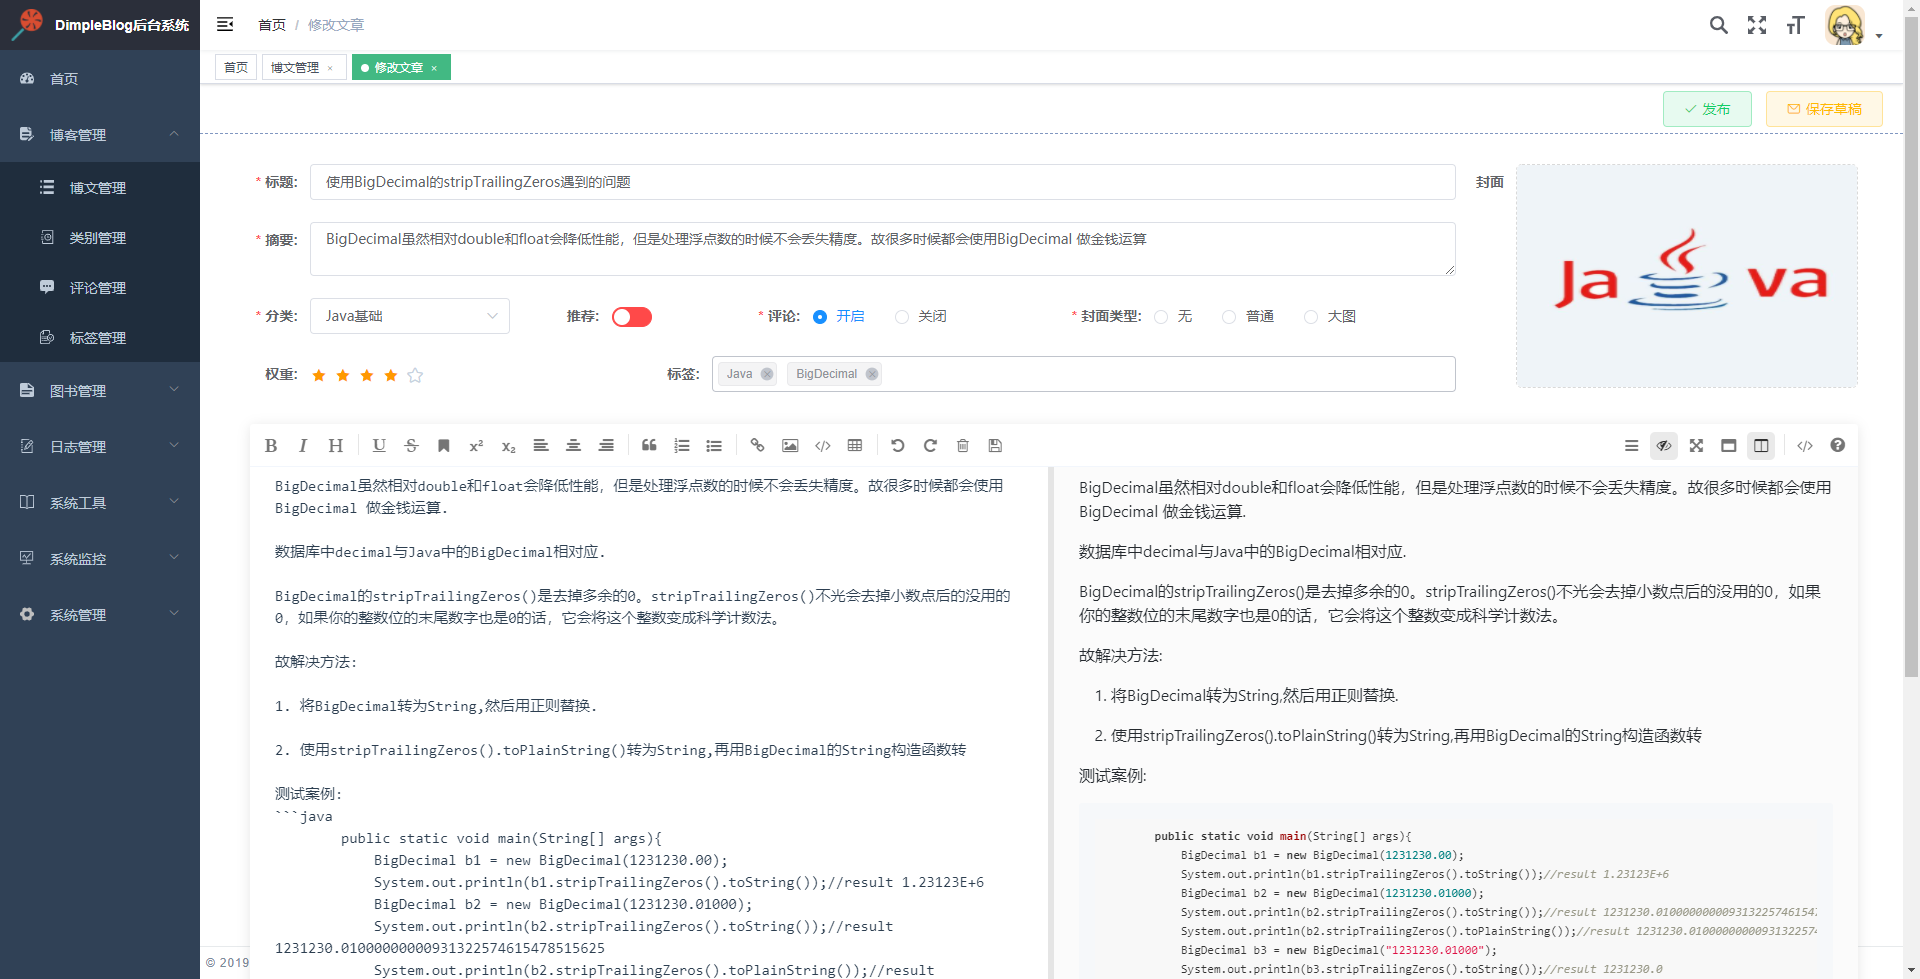Enter editor fullscreen mode

(1696, 446)
